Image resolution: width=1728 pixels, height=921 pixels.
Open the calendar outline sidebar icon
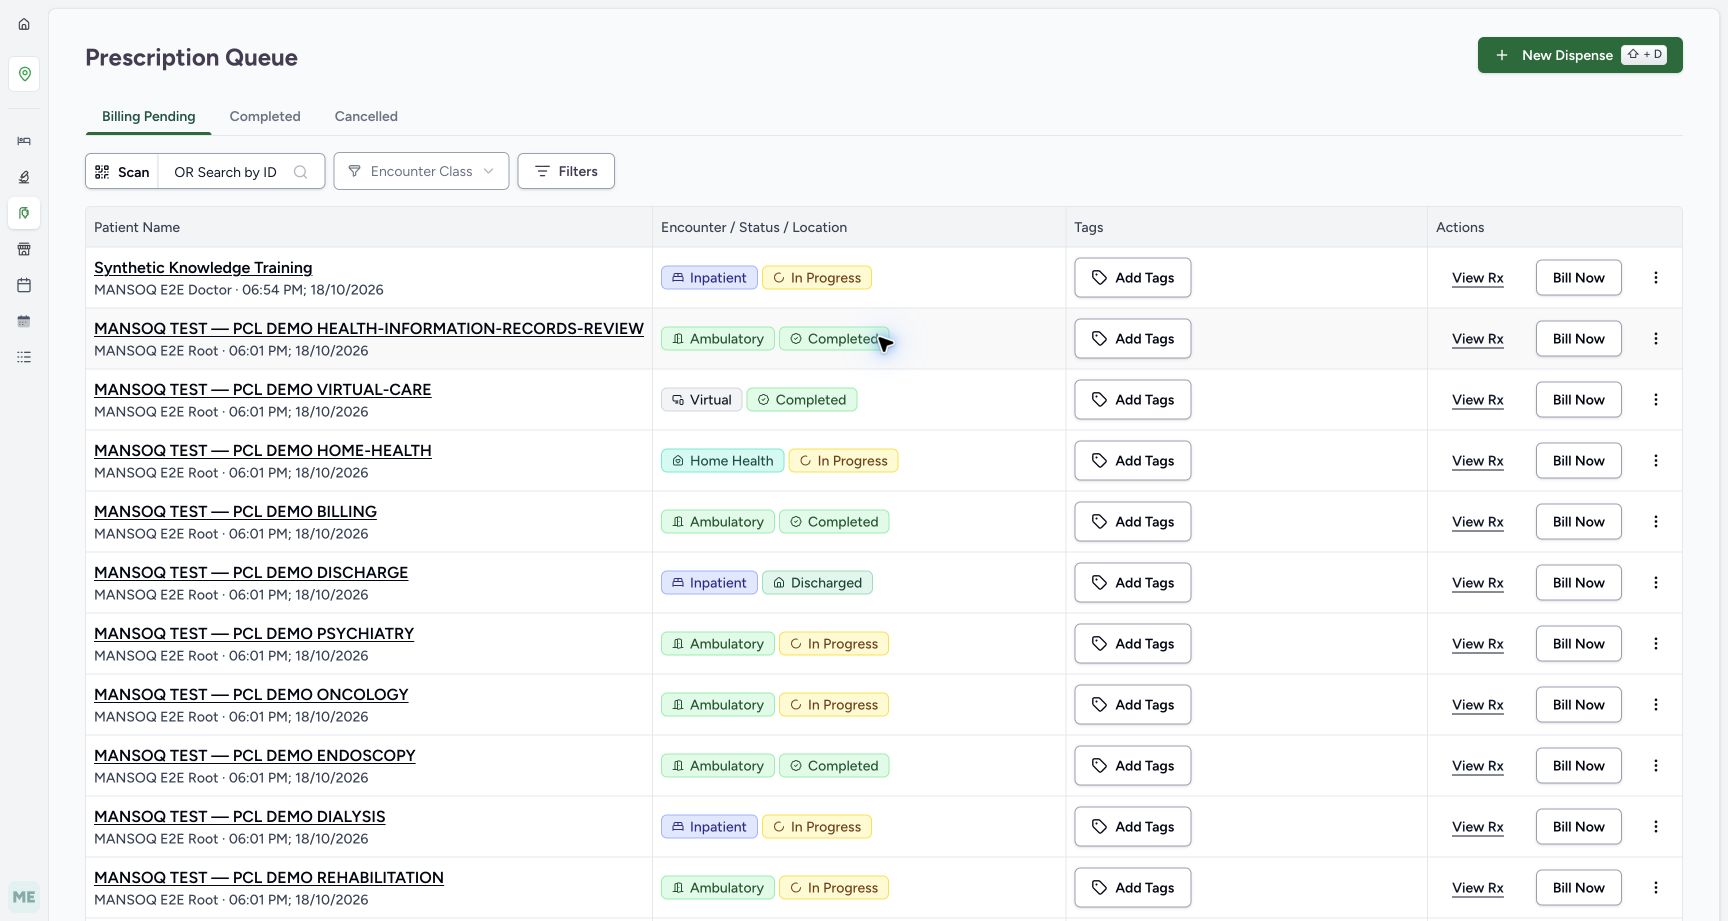24,285
